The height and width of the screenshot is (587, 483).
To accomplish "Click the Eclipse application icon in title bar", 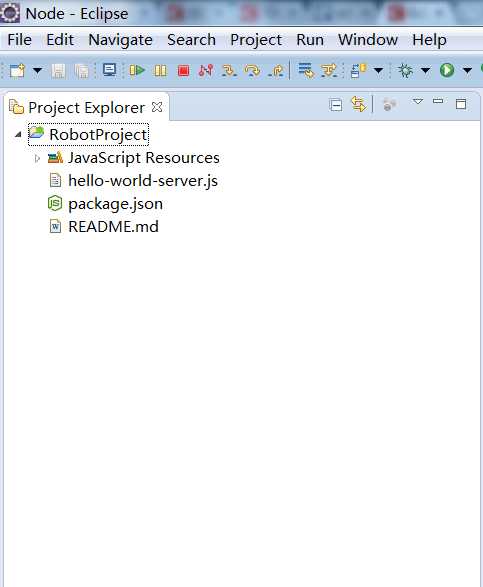I will click(x=10, y=13).
